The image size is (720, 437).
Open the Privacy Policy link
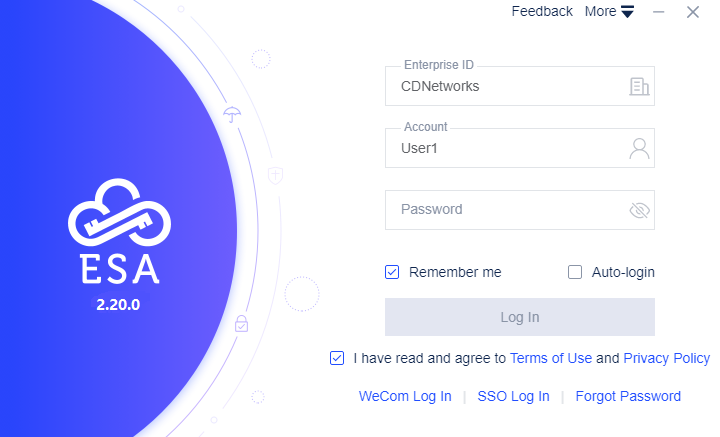tap(666, 358)
